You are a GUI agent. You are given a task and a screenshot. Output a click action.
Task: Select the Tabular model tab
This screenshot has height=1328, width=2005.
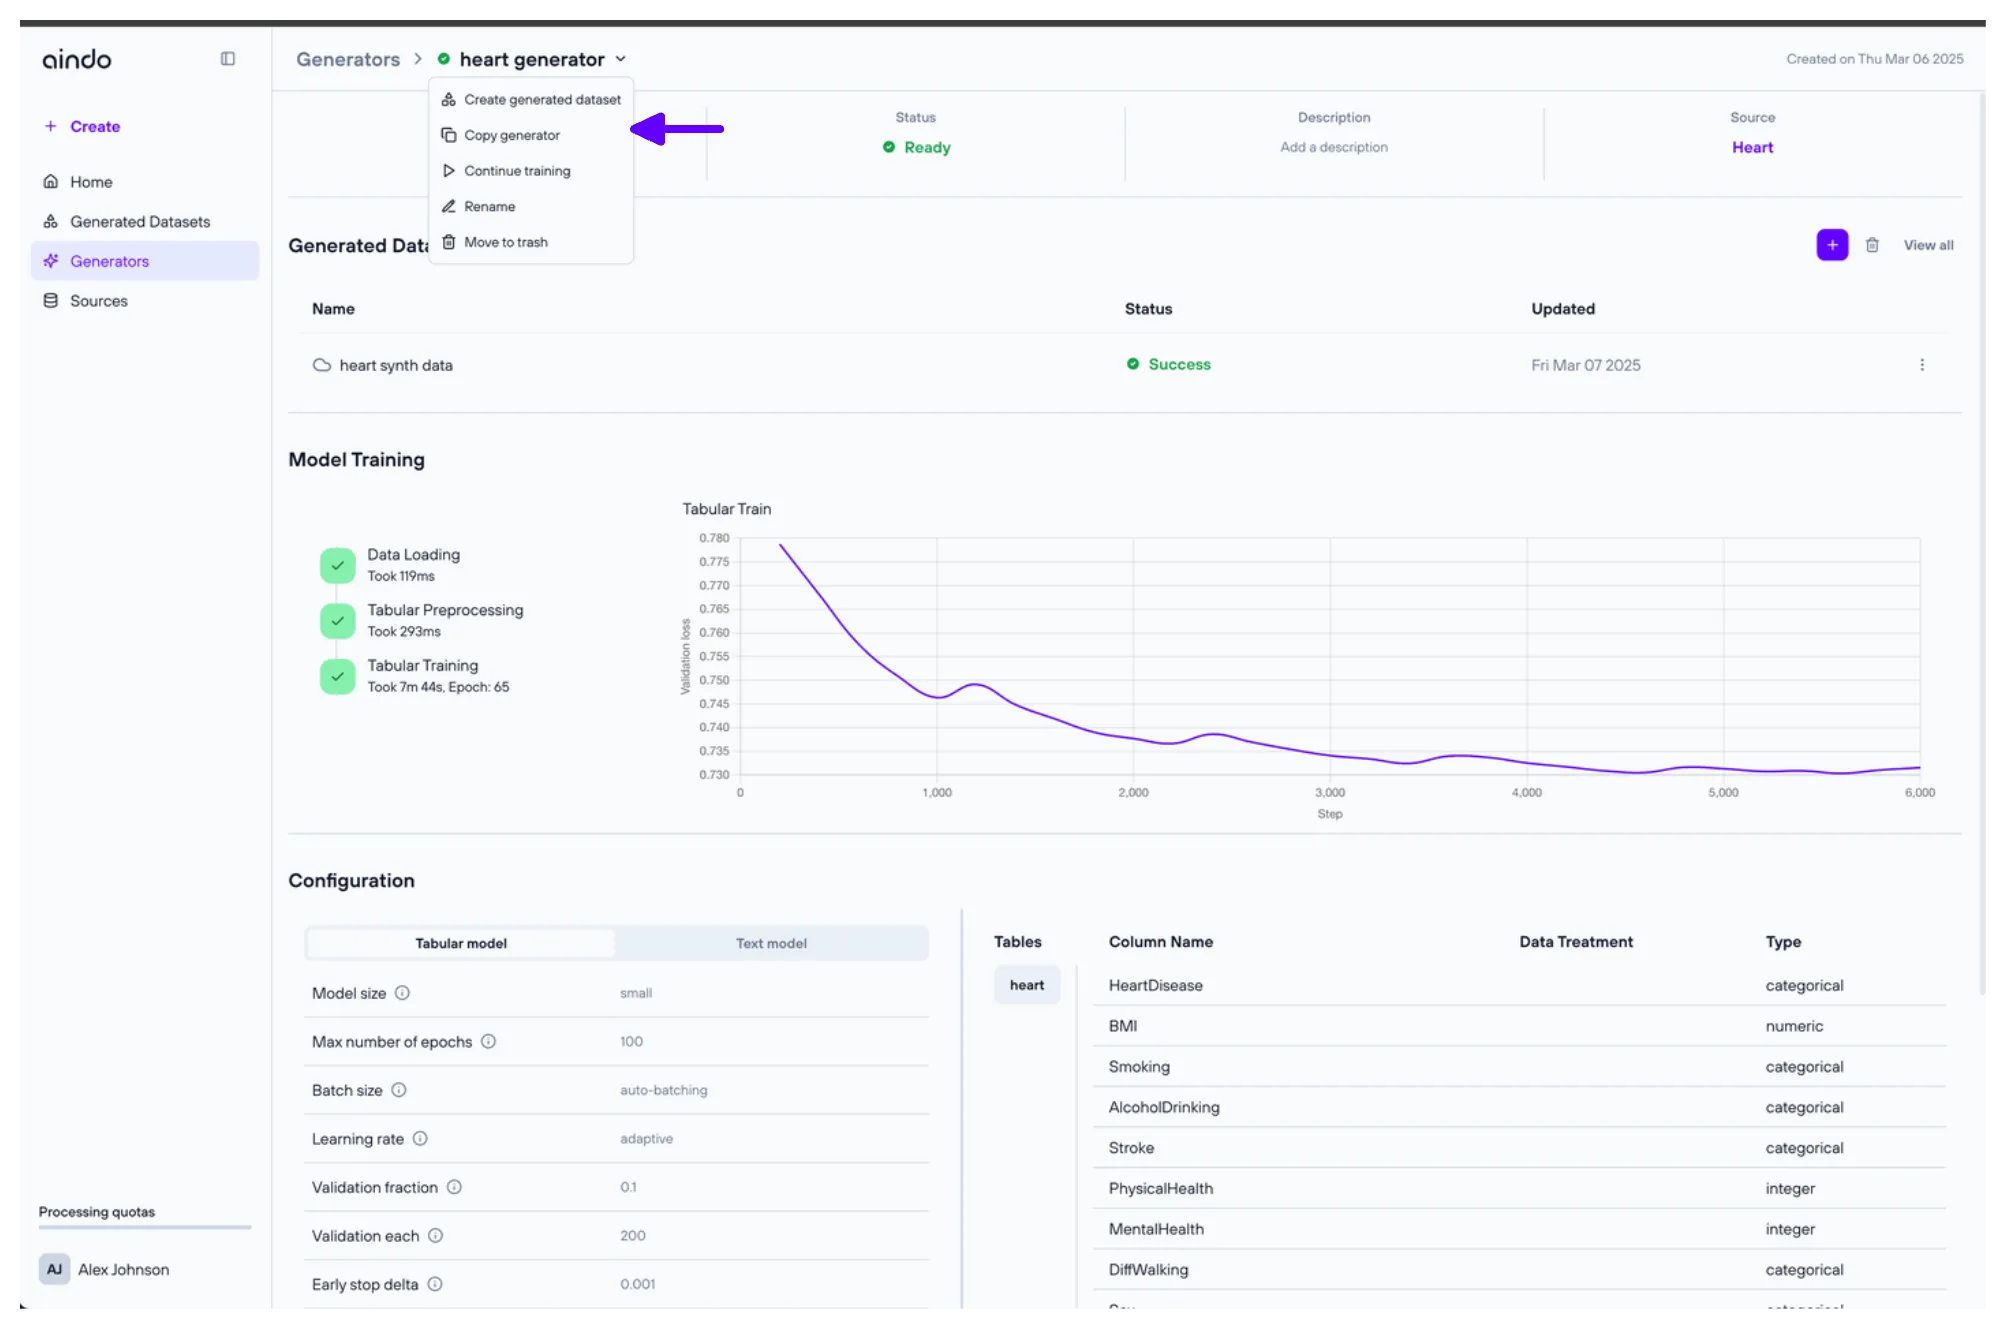[461, 943]
